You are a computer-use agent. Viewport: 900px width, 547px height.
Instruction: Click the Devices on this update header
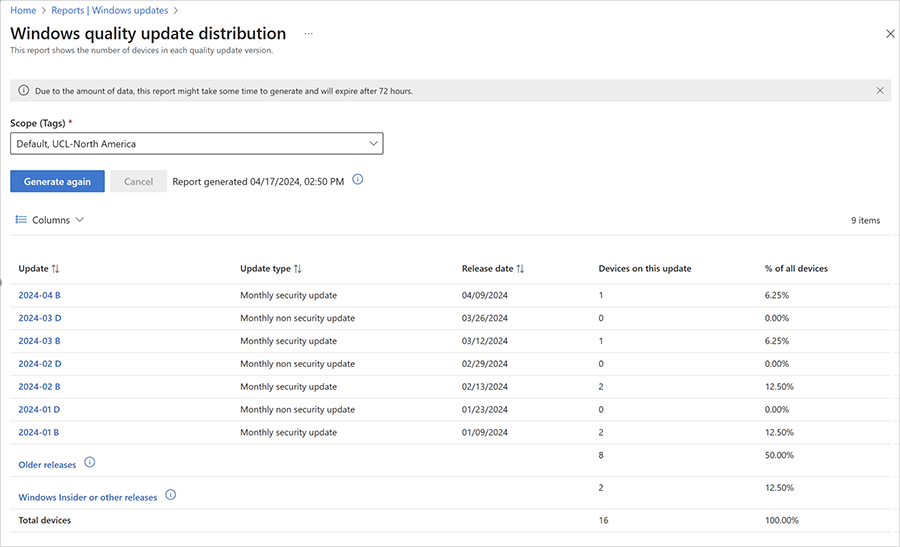pos(645,269)
